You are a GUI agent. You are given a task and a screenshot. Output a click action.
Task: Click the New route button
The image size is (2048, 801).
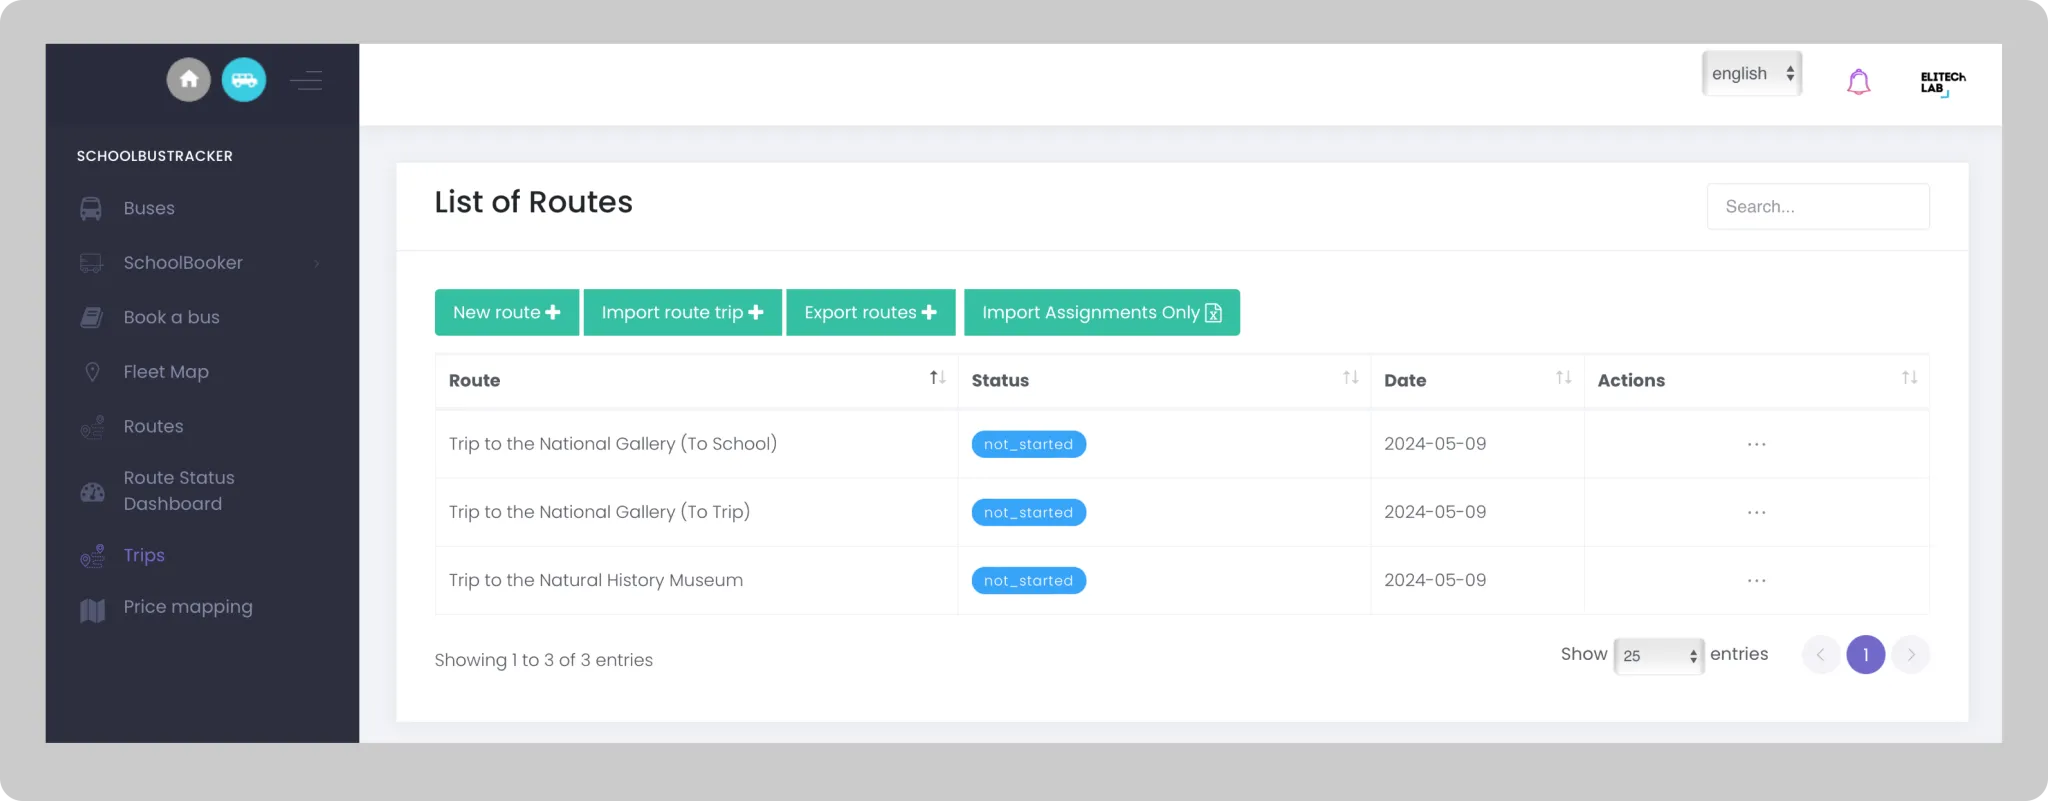tap(506, 313)
